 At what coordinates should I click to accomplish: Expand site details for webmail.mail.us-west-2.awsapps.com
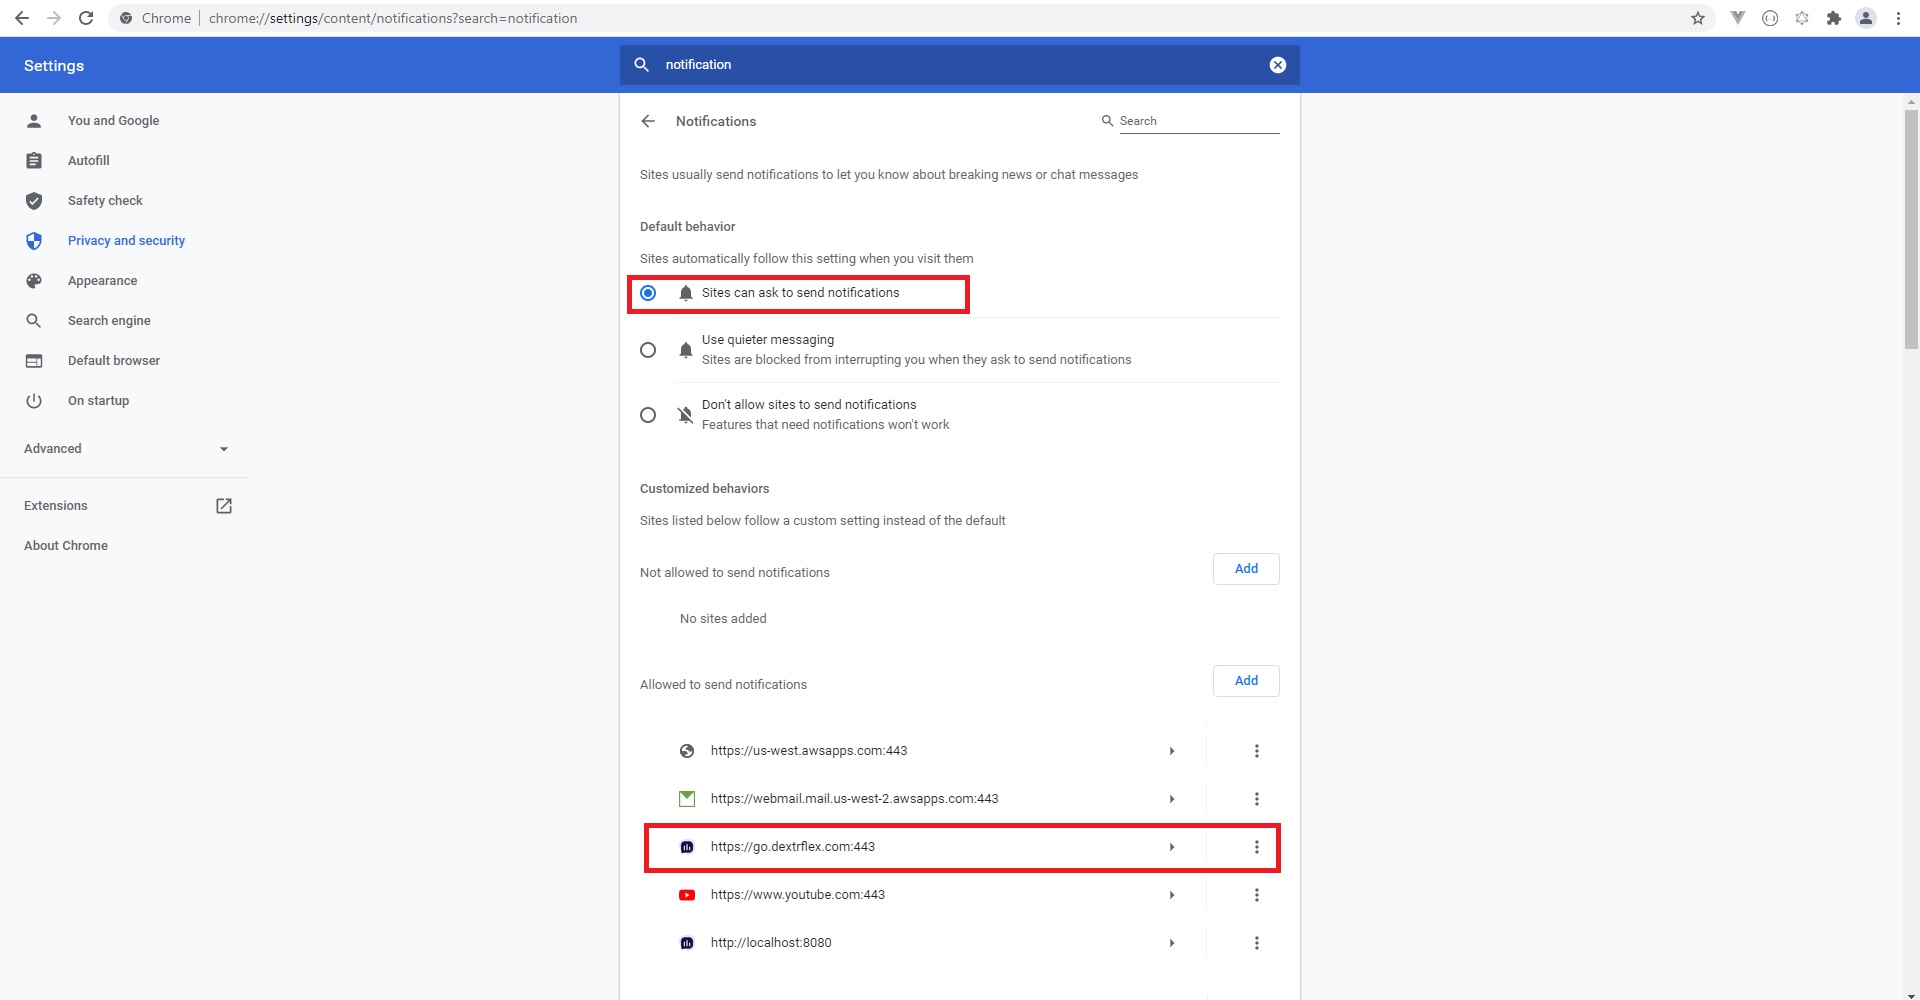click(x=1172, y=799)
